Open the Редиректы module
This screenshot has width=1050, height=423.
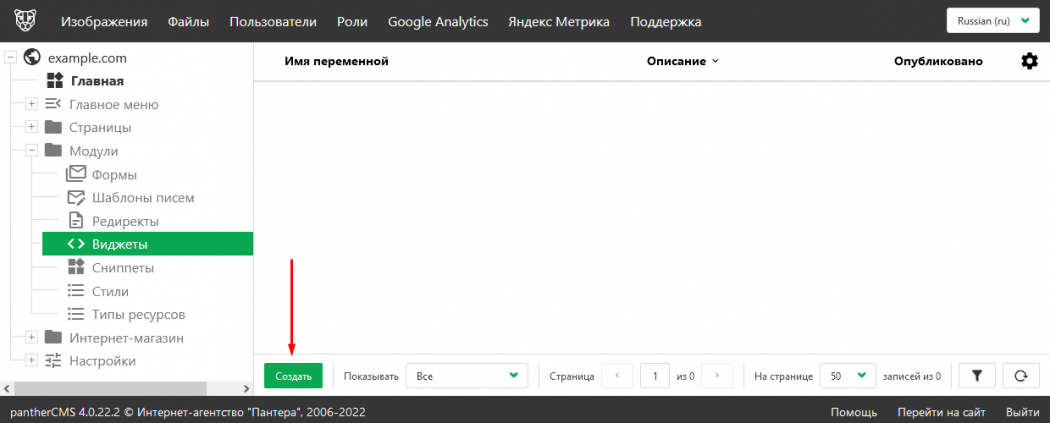[126, 222]
